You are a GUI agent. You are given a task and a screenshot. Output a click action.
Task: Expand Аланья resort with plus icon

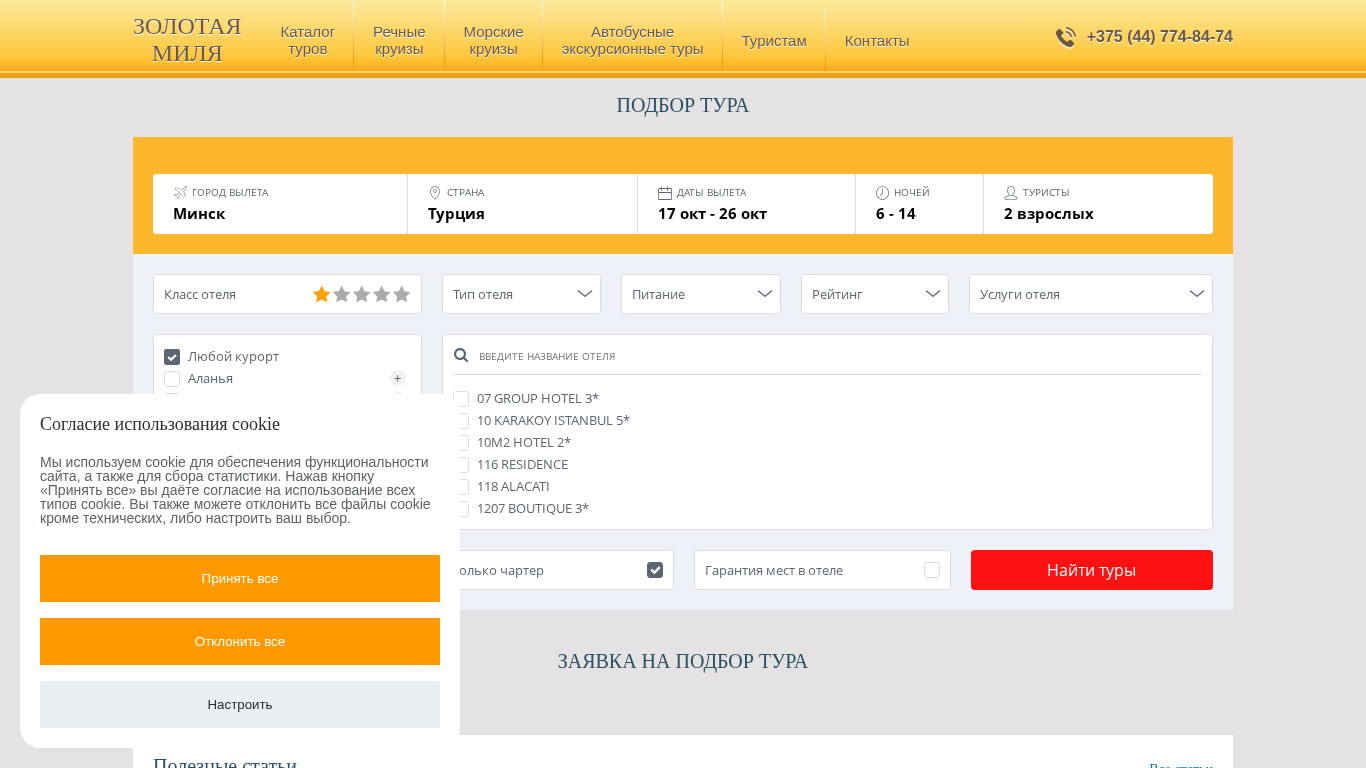point(398,378)
